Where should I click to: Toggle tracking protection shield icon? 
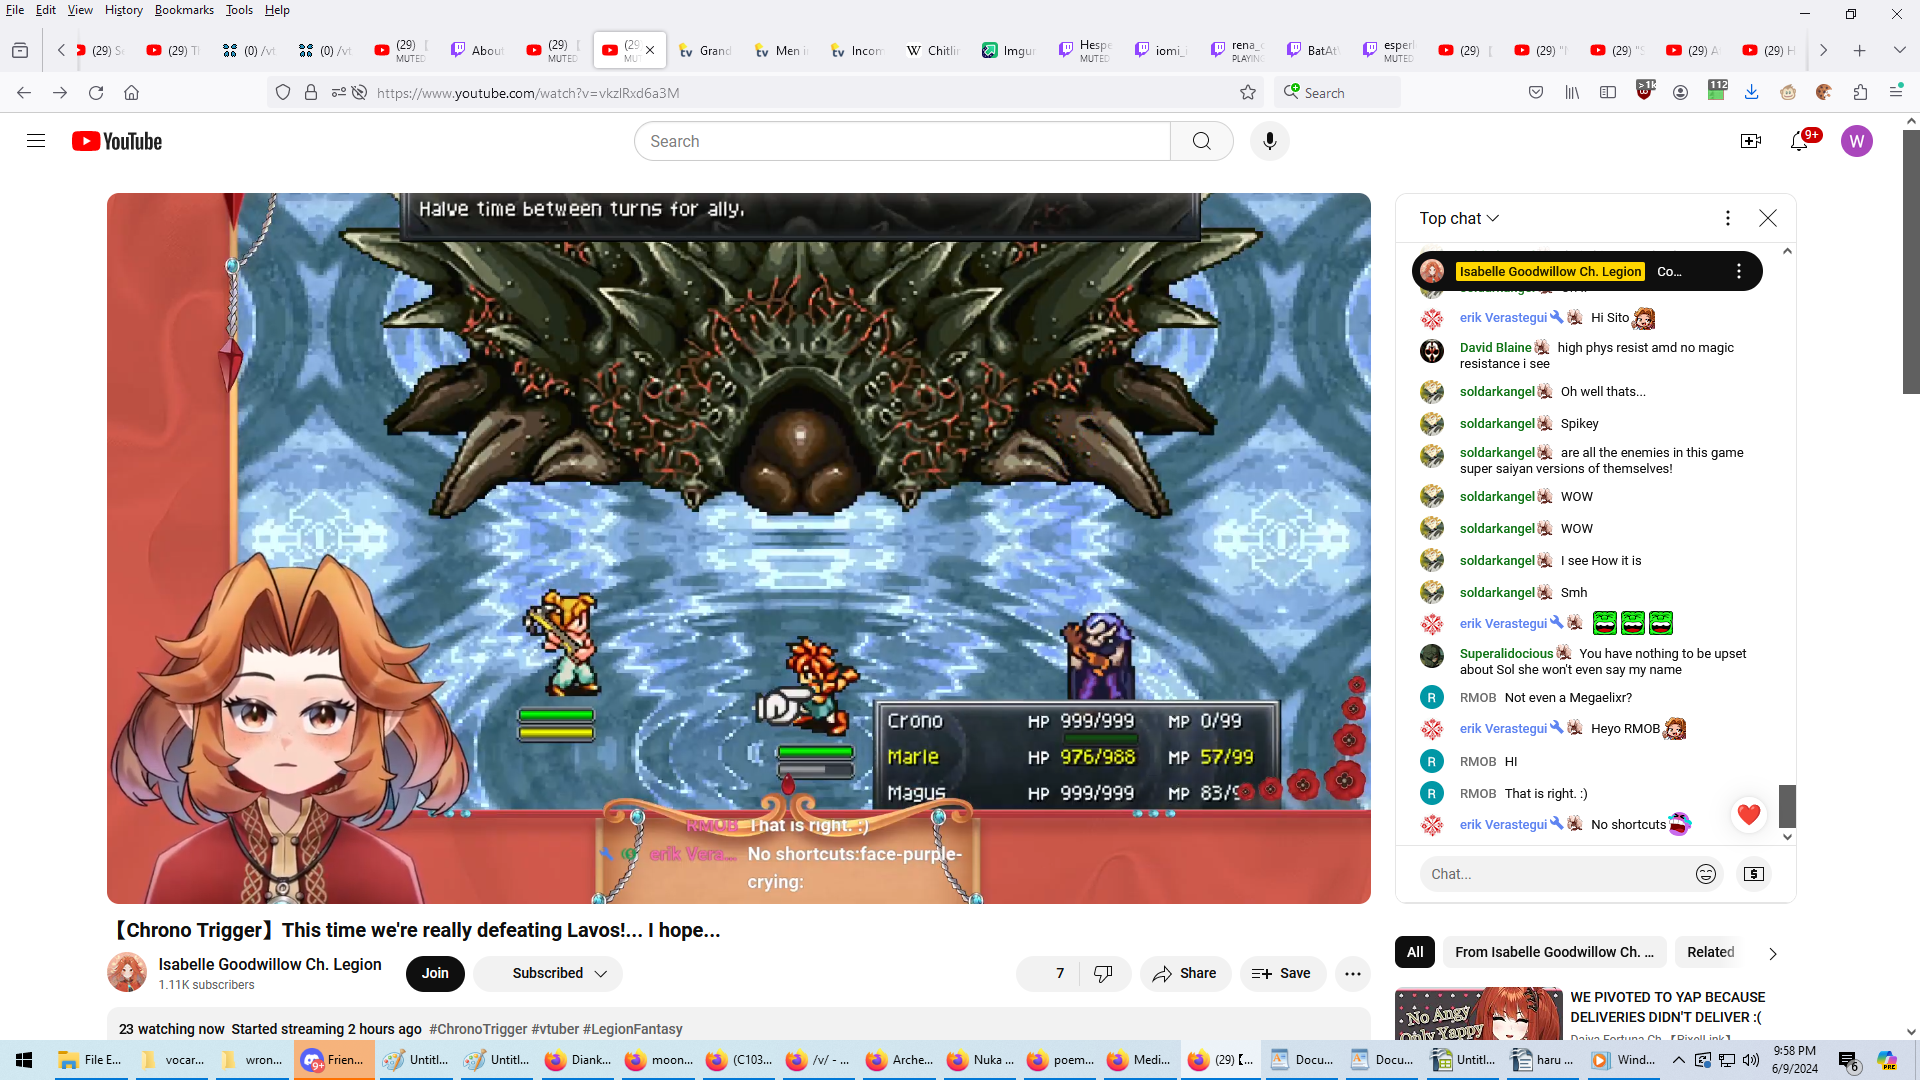pyautogui.click(x=283, y=92)
